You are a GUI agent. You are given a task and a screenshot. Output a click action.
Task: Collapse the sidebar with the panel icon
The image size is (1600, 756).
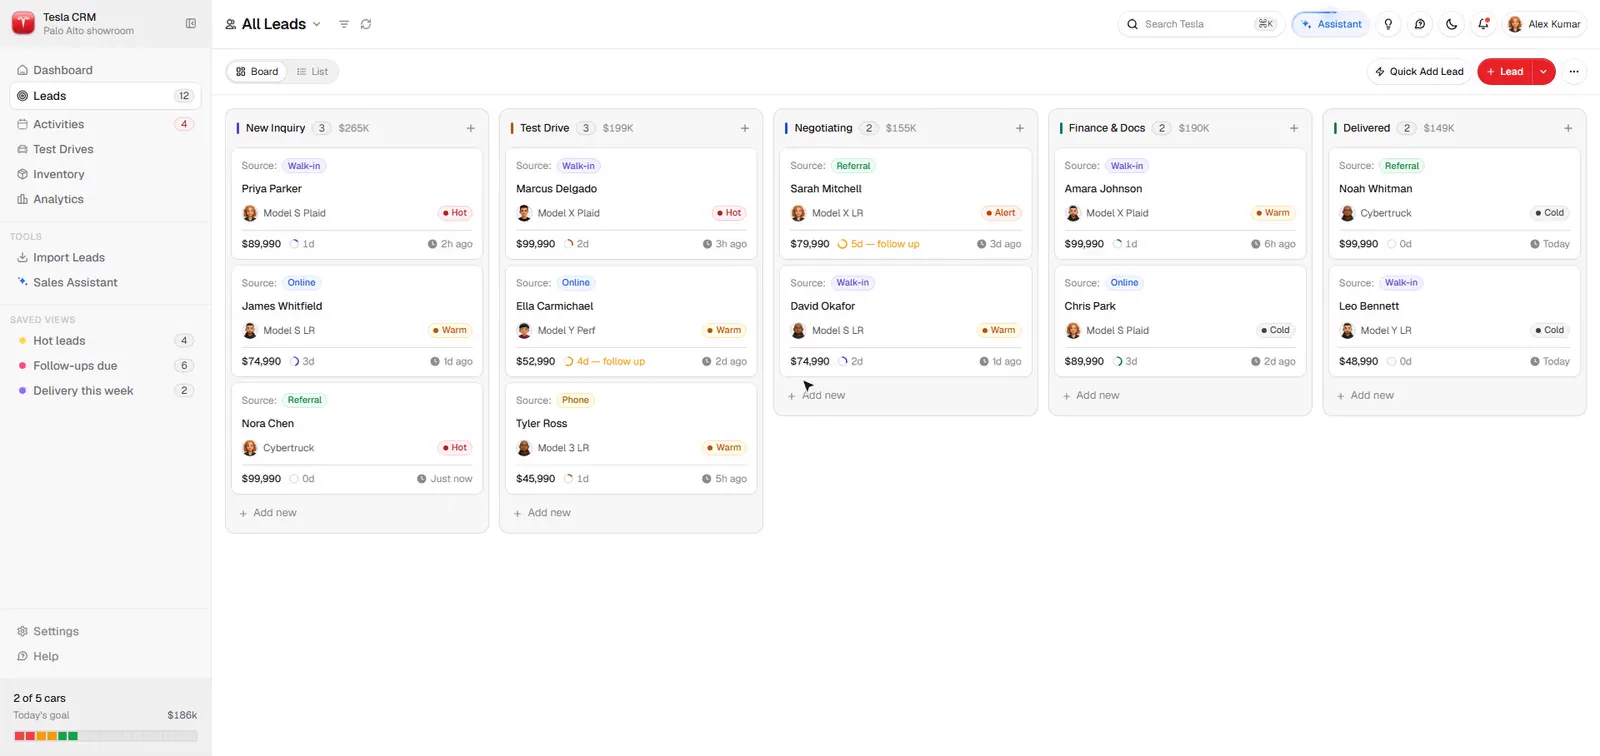191,23
